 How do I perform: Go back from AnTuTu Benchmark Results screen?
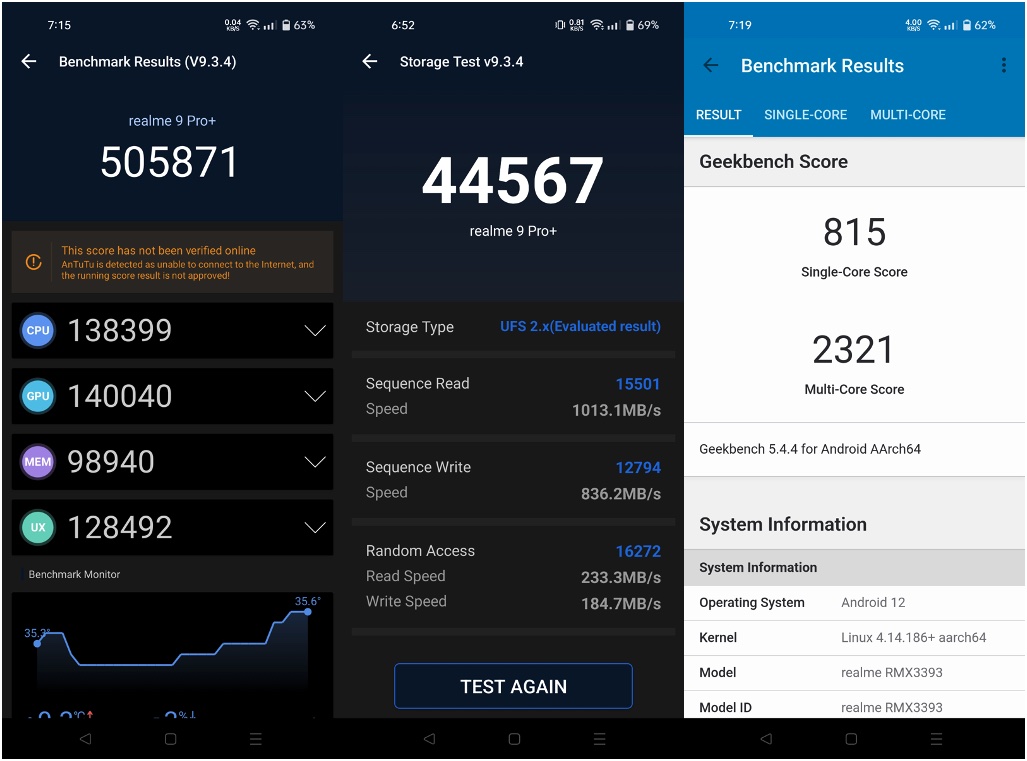29,62
